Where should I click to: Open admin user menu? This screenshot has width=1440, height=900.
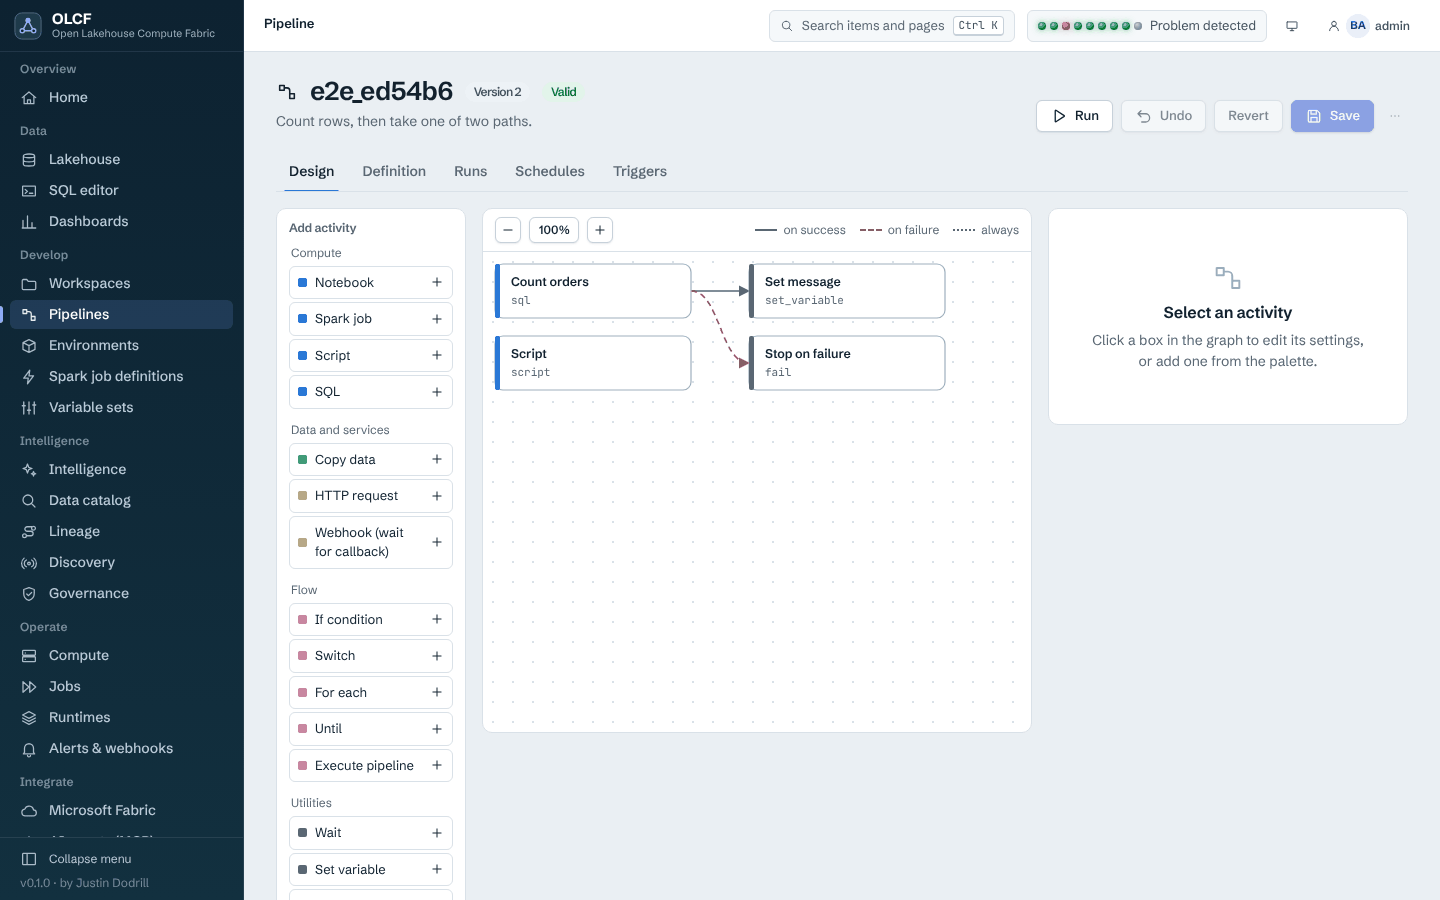tap(1369, 26)
